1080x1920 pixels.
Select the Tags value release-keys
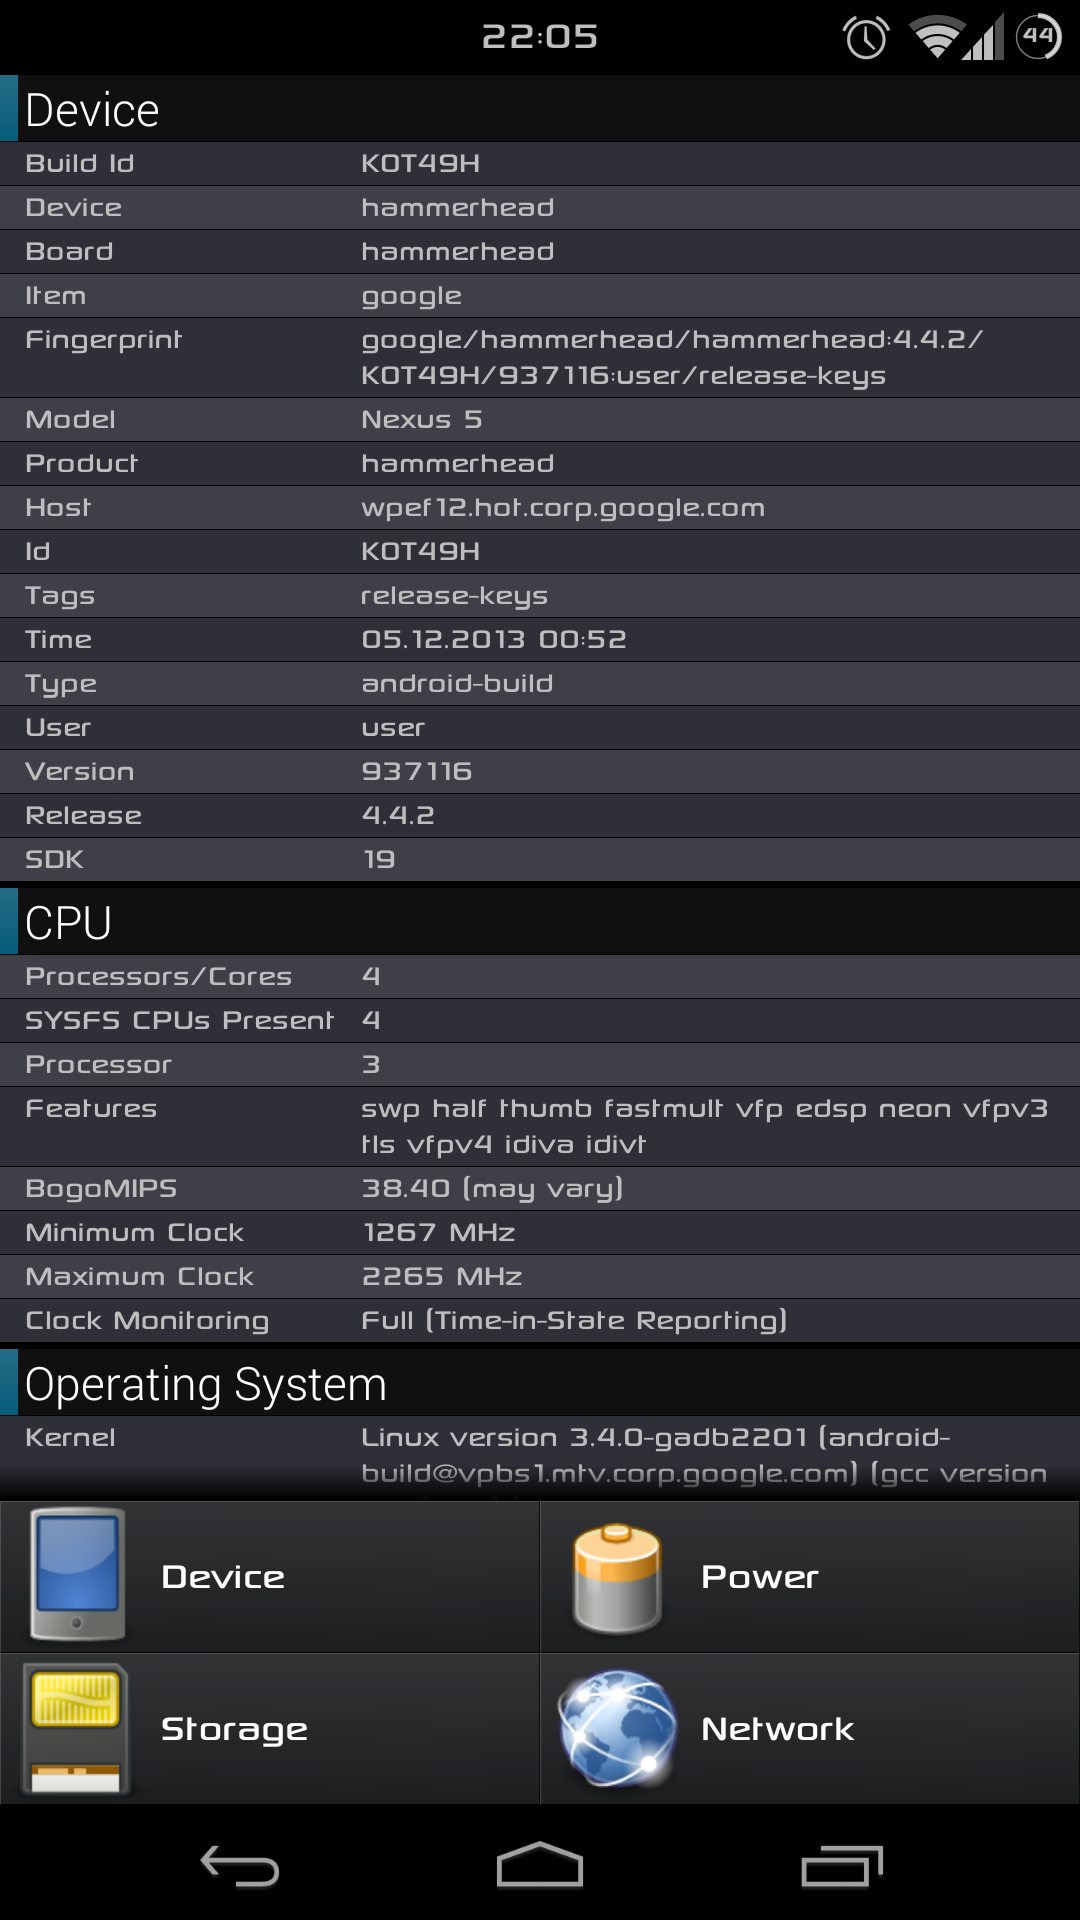click(454, 597)
